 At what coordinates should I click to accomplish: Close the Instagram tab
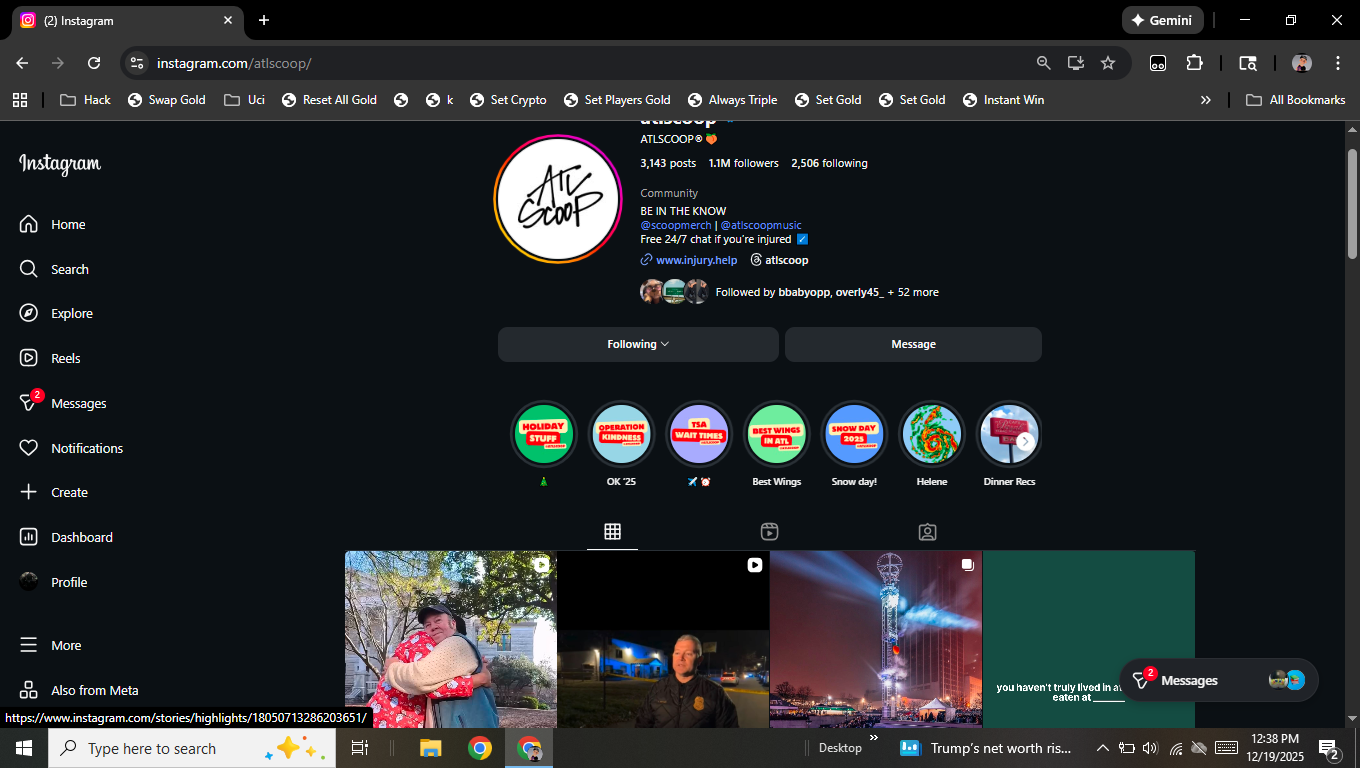[x=228, y=20]
